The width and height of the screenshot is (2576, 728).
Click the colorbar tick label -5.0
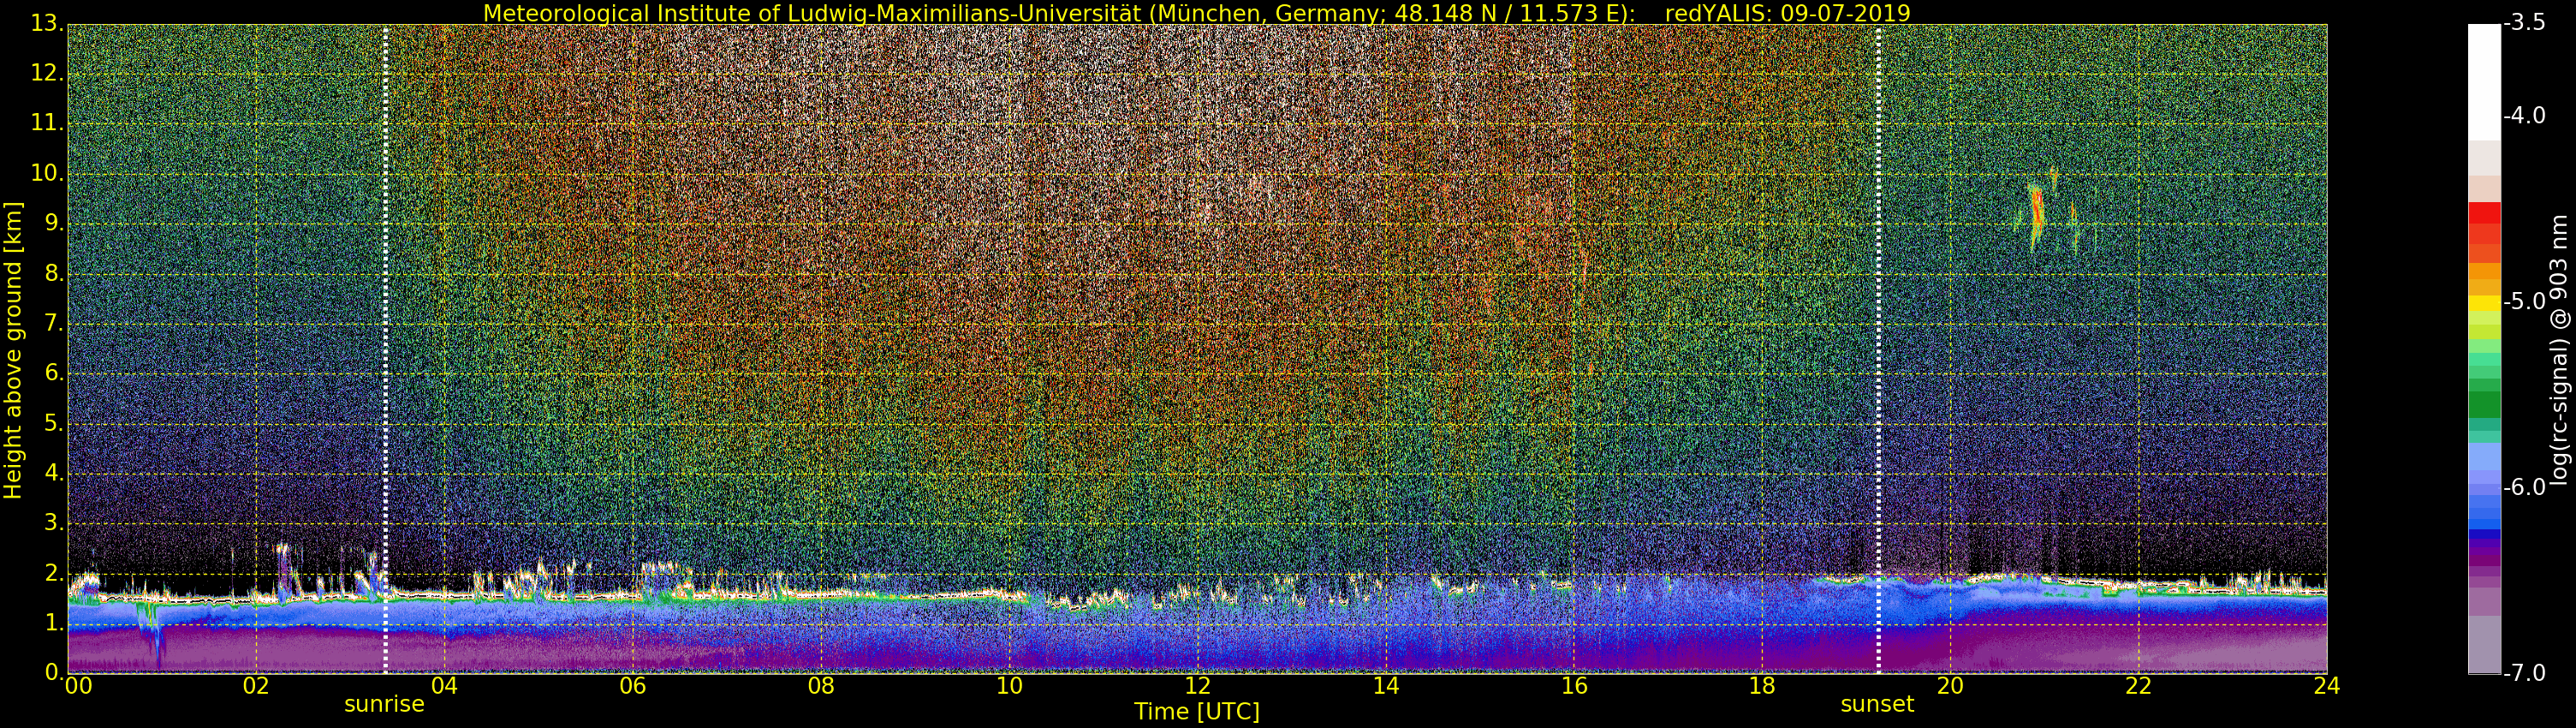click(2523, 301)
